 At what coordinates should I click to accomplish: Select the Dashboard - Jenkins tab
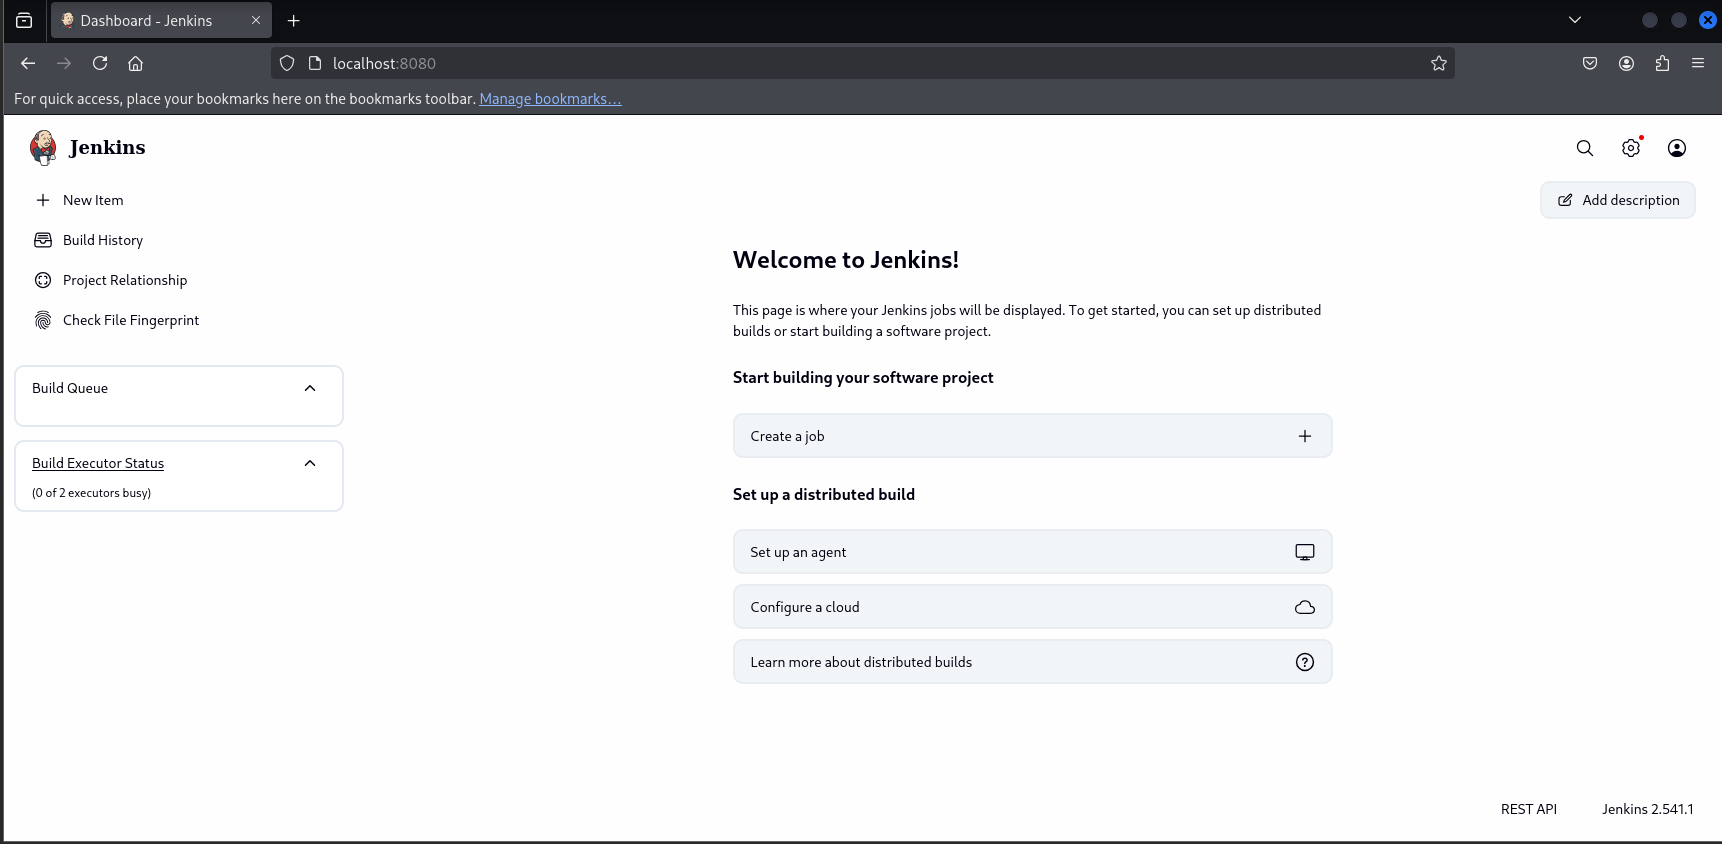[x=161, y=20]
